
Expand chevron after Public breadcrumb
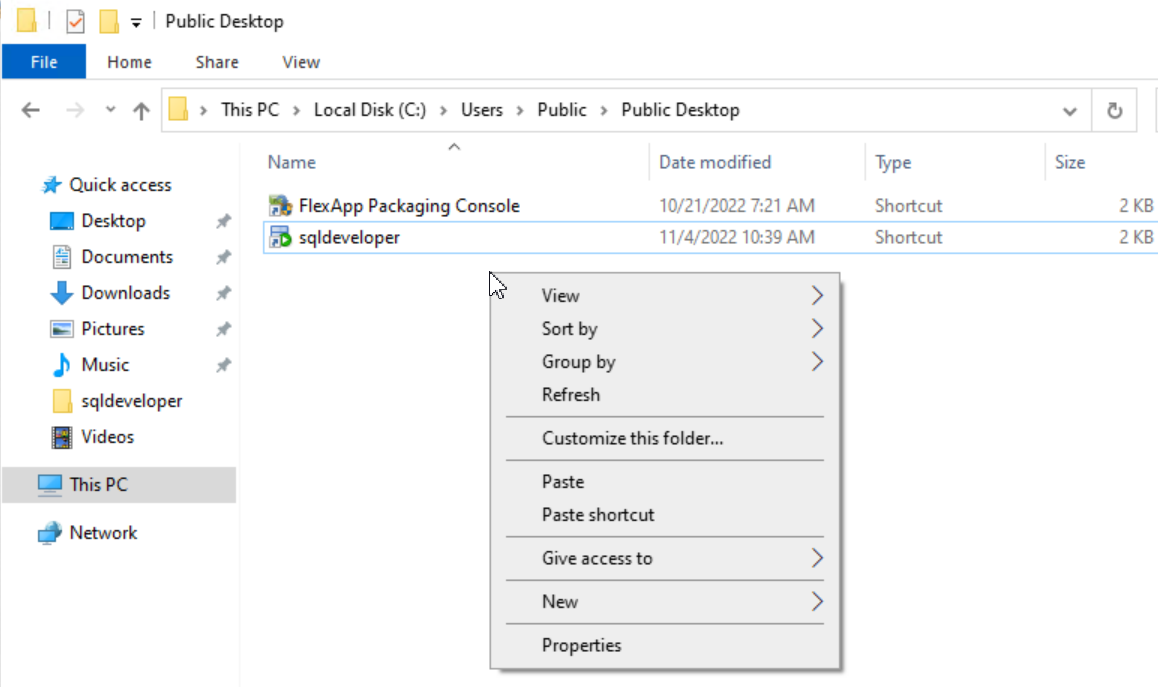[604, 110]
